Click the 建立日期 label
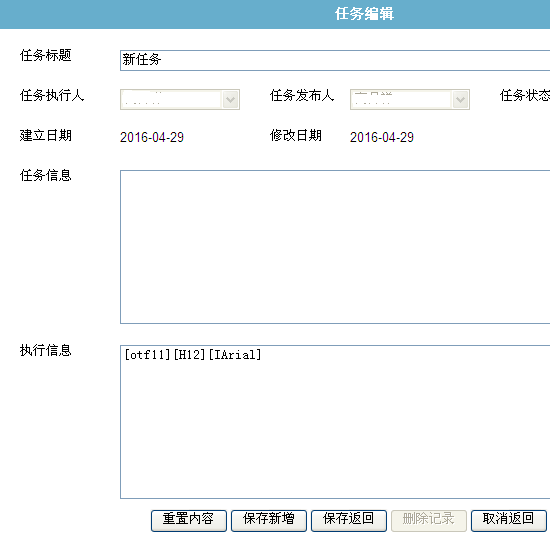 coord(46,135)
